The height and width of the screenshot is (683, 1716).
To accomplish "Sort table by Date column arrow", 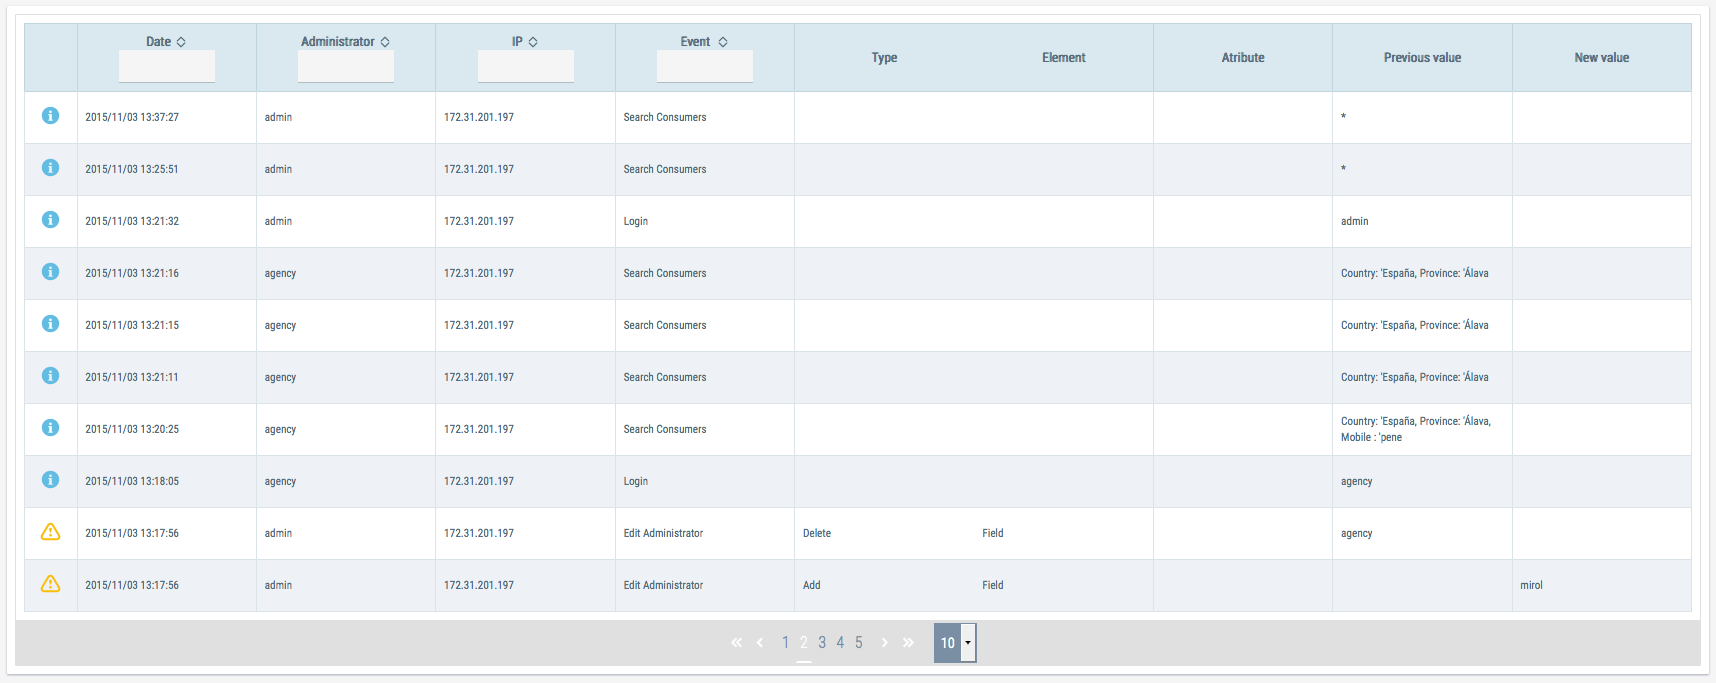I will (x=181, y=42).
